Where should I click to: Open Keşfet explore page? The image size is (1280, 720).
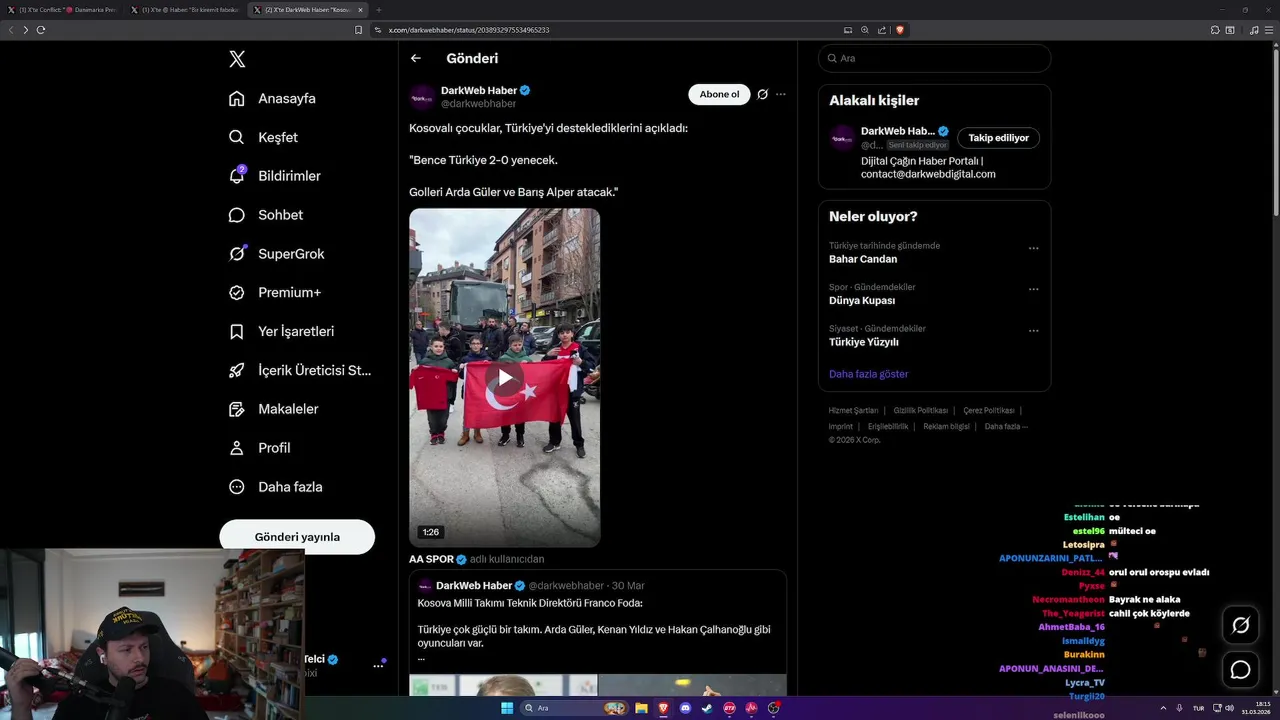pos(264,137)
